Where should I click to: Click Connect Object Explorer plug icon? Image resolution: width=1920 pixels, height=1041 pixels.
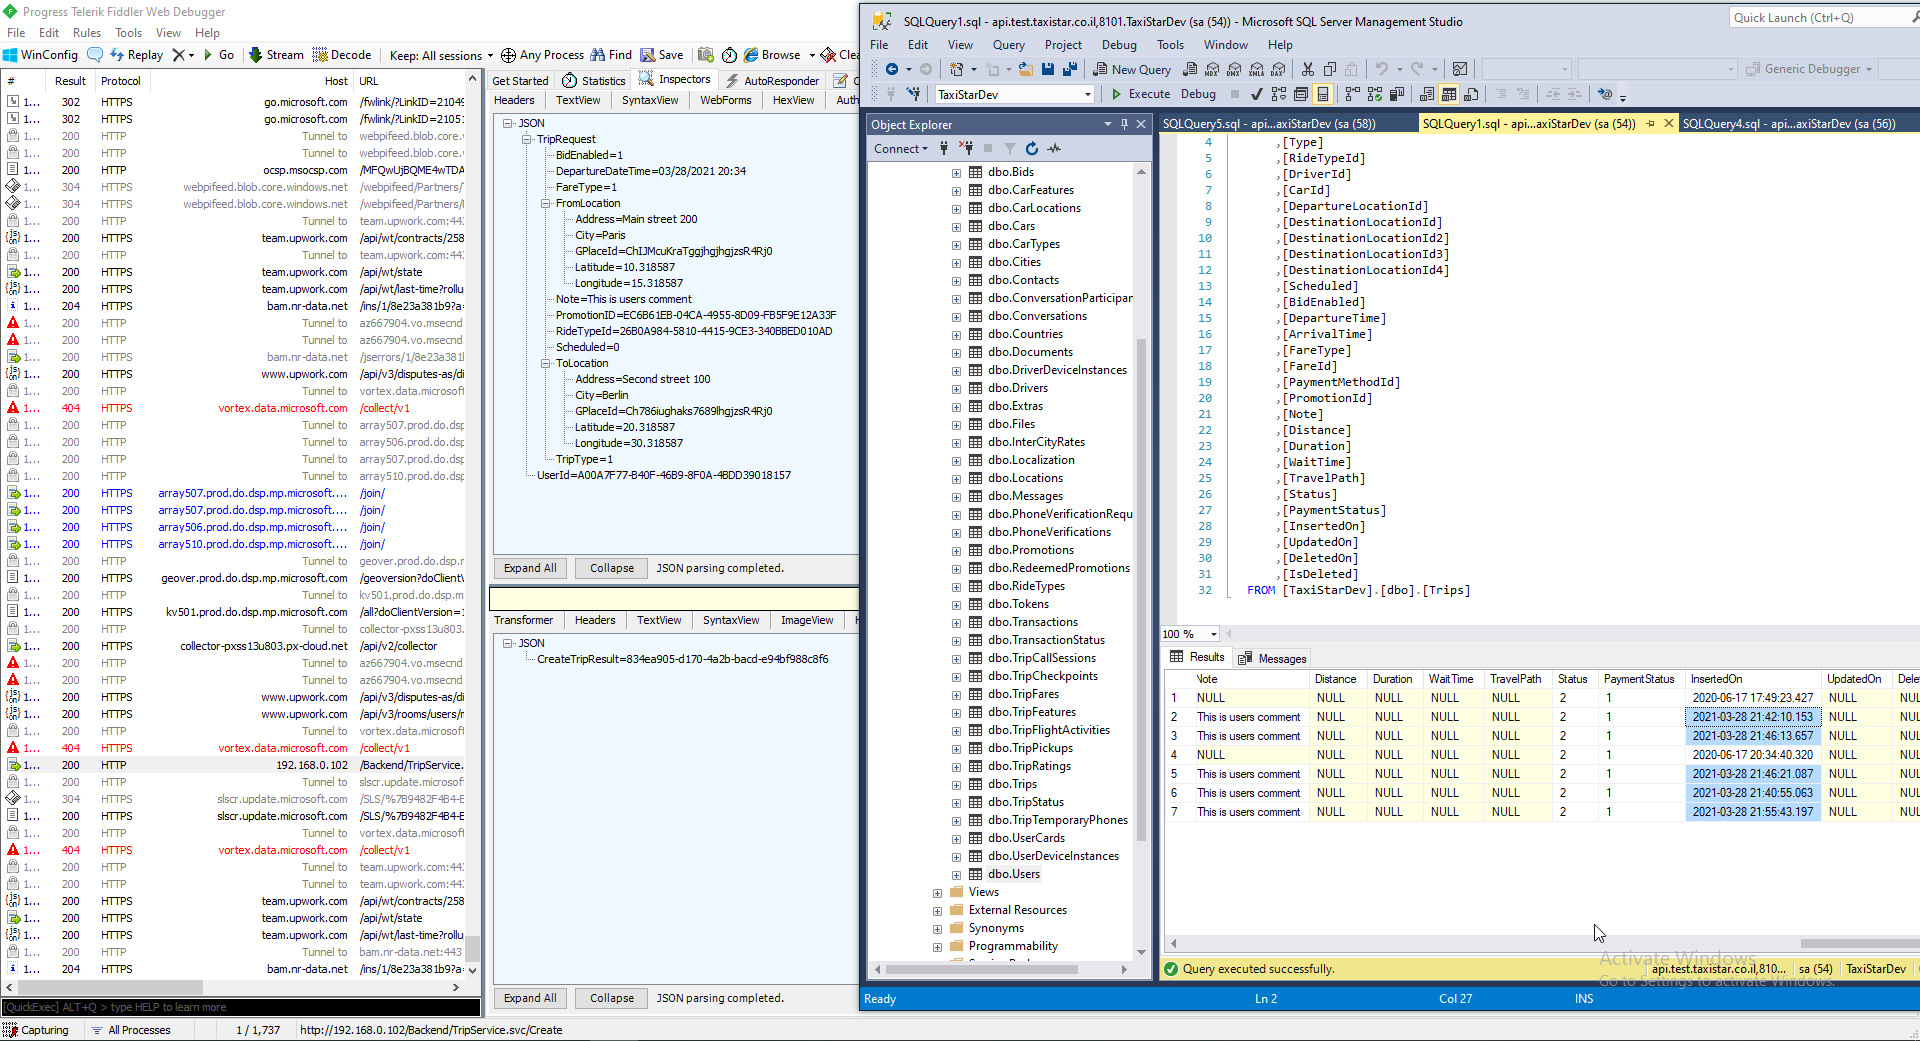click(944, 148)
